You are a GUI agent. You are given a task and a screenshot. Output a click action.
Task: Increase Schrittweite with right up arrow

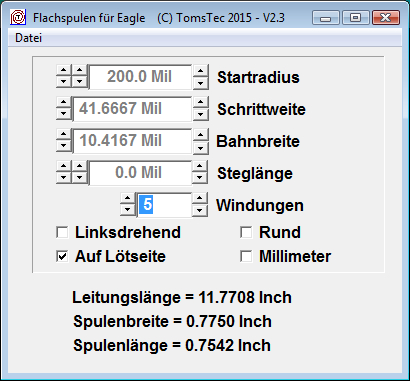200,102
